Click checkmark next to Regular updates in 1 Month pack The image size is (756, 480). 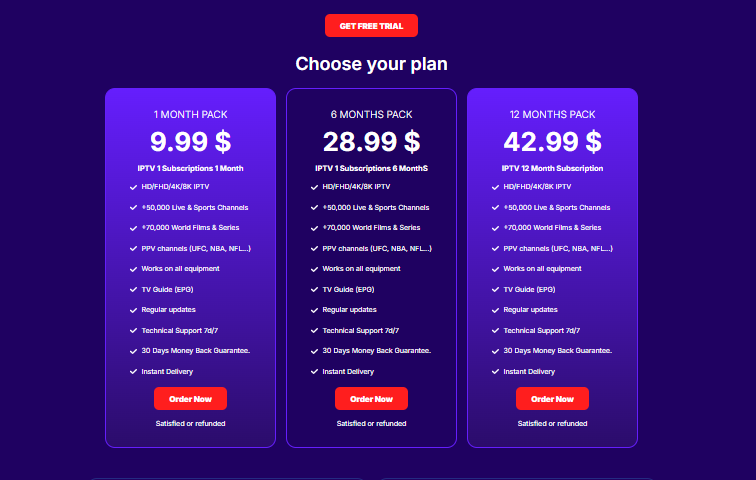[x=134, y=310]
